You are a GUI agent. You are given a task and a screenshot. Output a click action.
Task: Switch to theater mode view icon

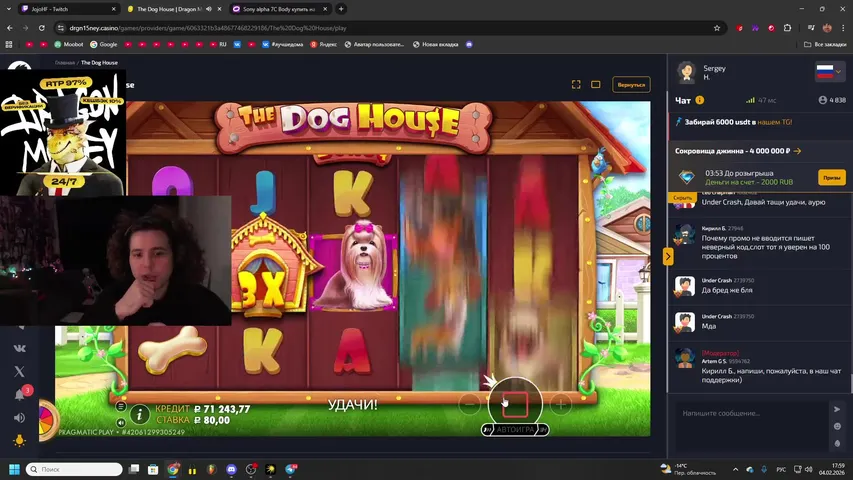[x=596, y=85]
